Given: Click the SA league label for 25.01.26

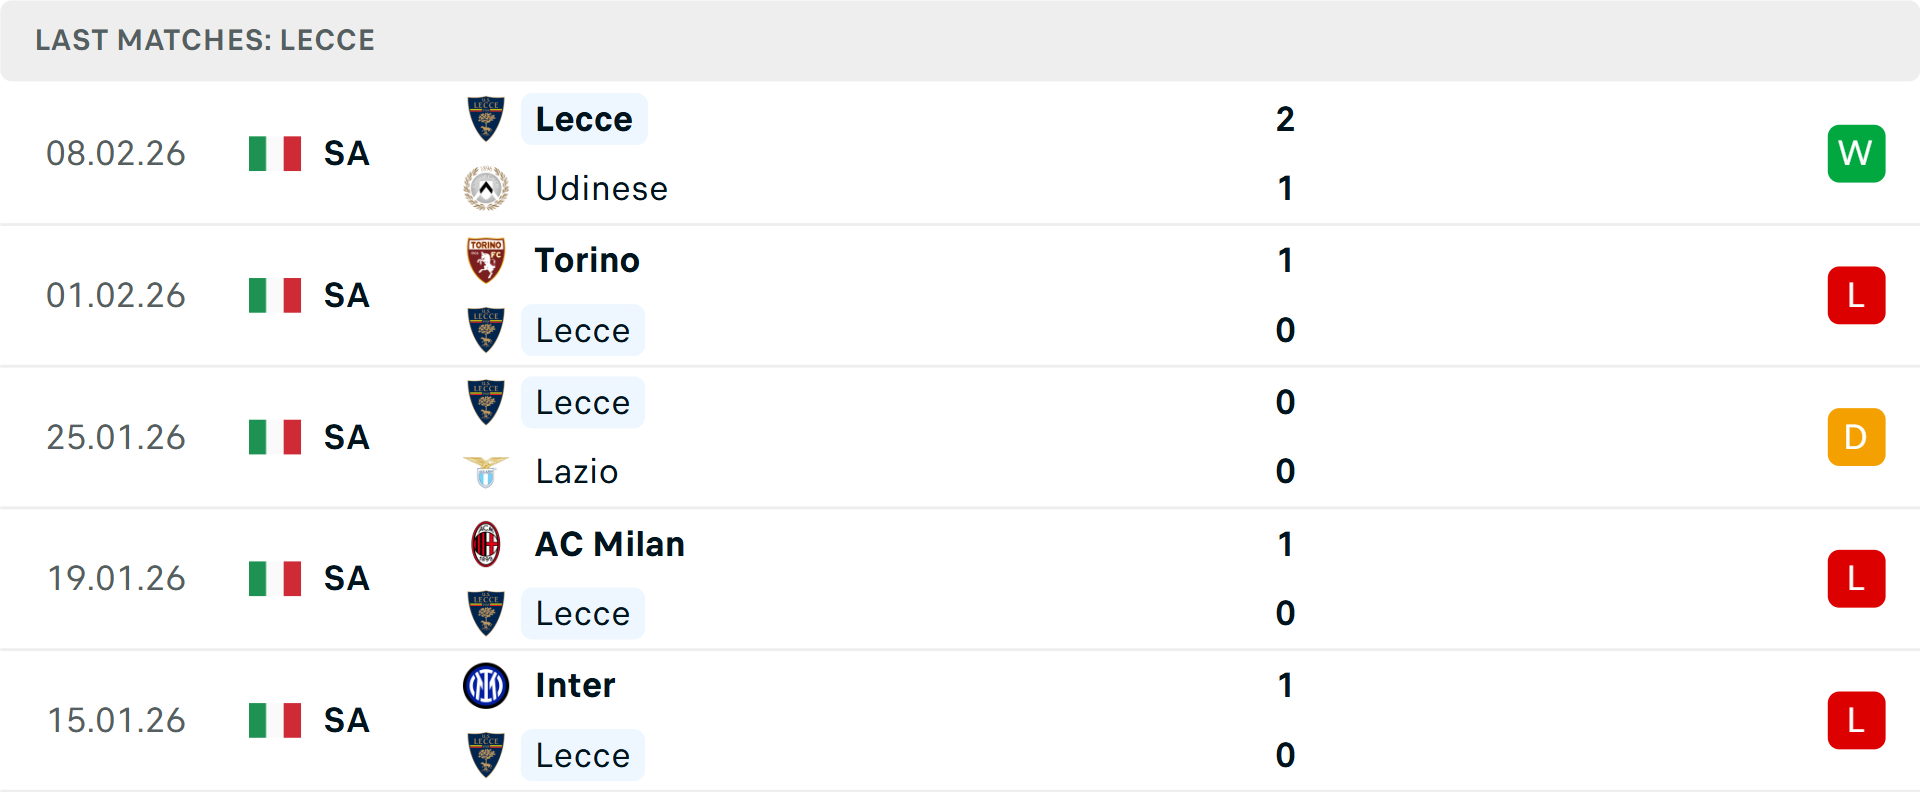Looking at the screenshot, I should [x=347, y=437].
